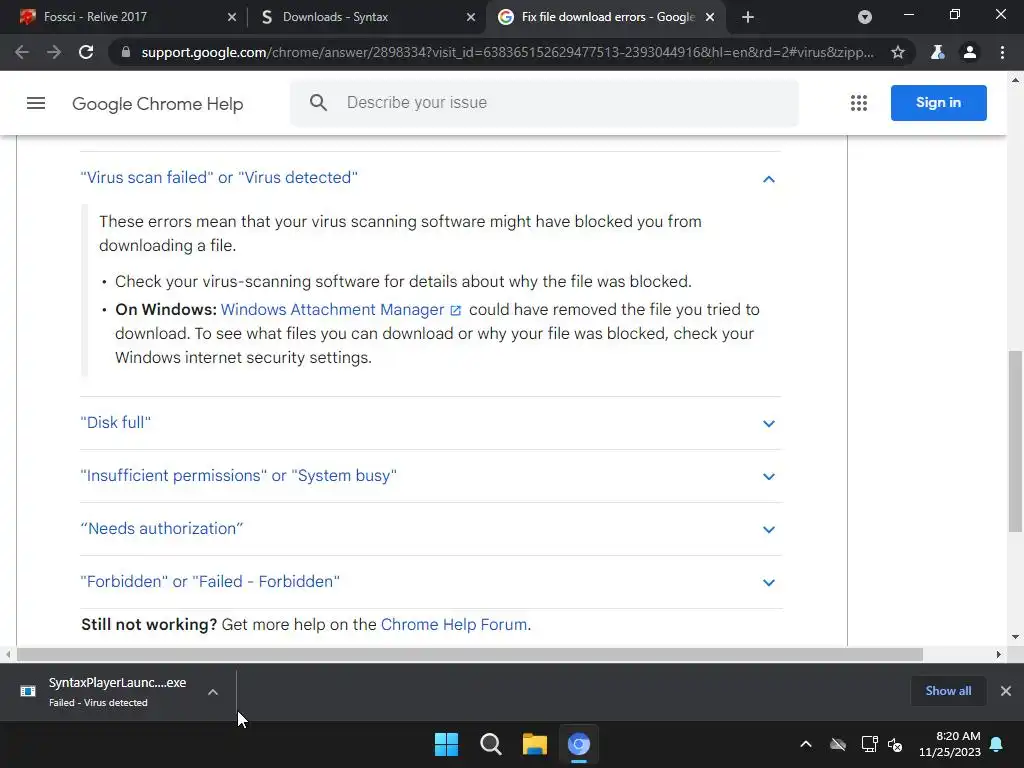
Task: Expand the "Needs authorization" chevron
Action: click(769, 530)
